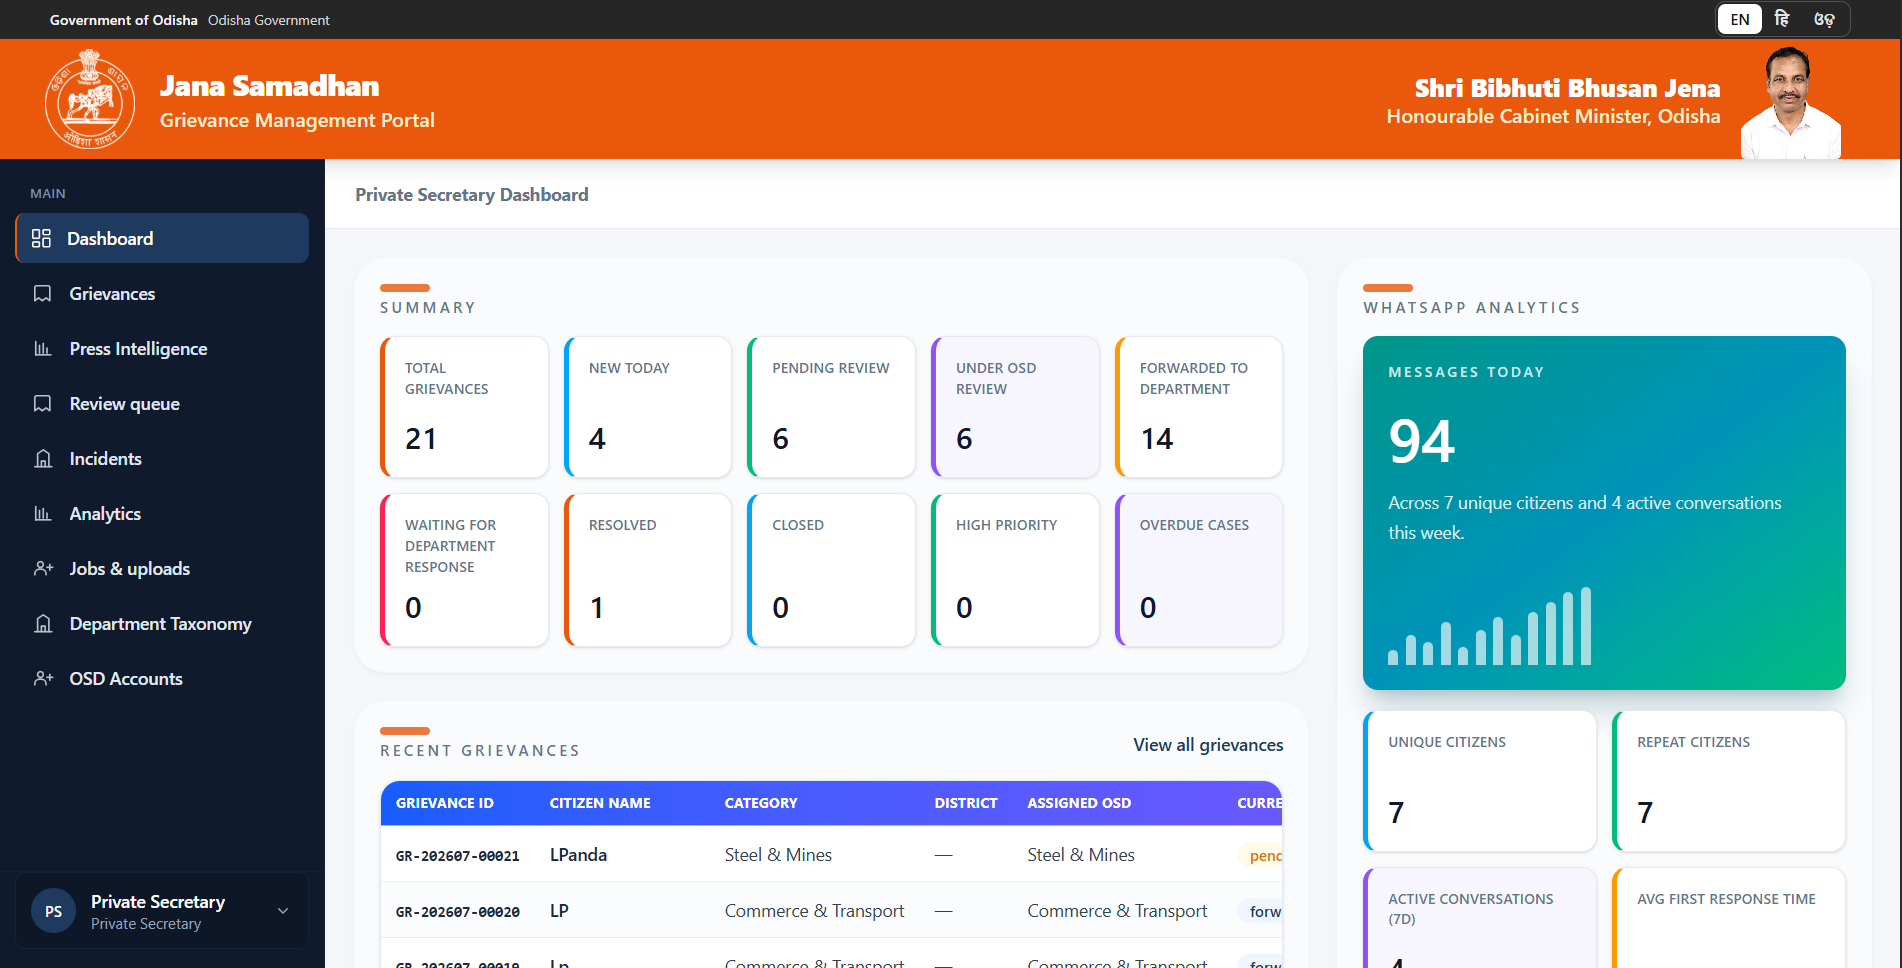1902x968 pixels.
Task: Click the Press Intelligence chart icon
Action: [42, 349]
